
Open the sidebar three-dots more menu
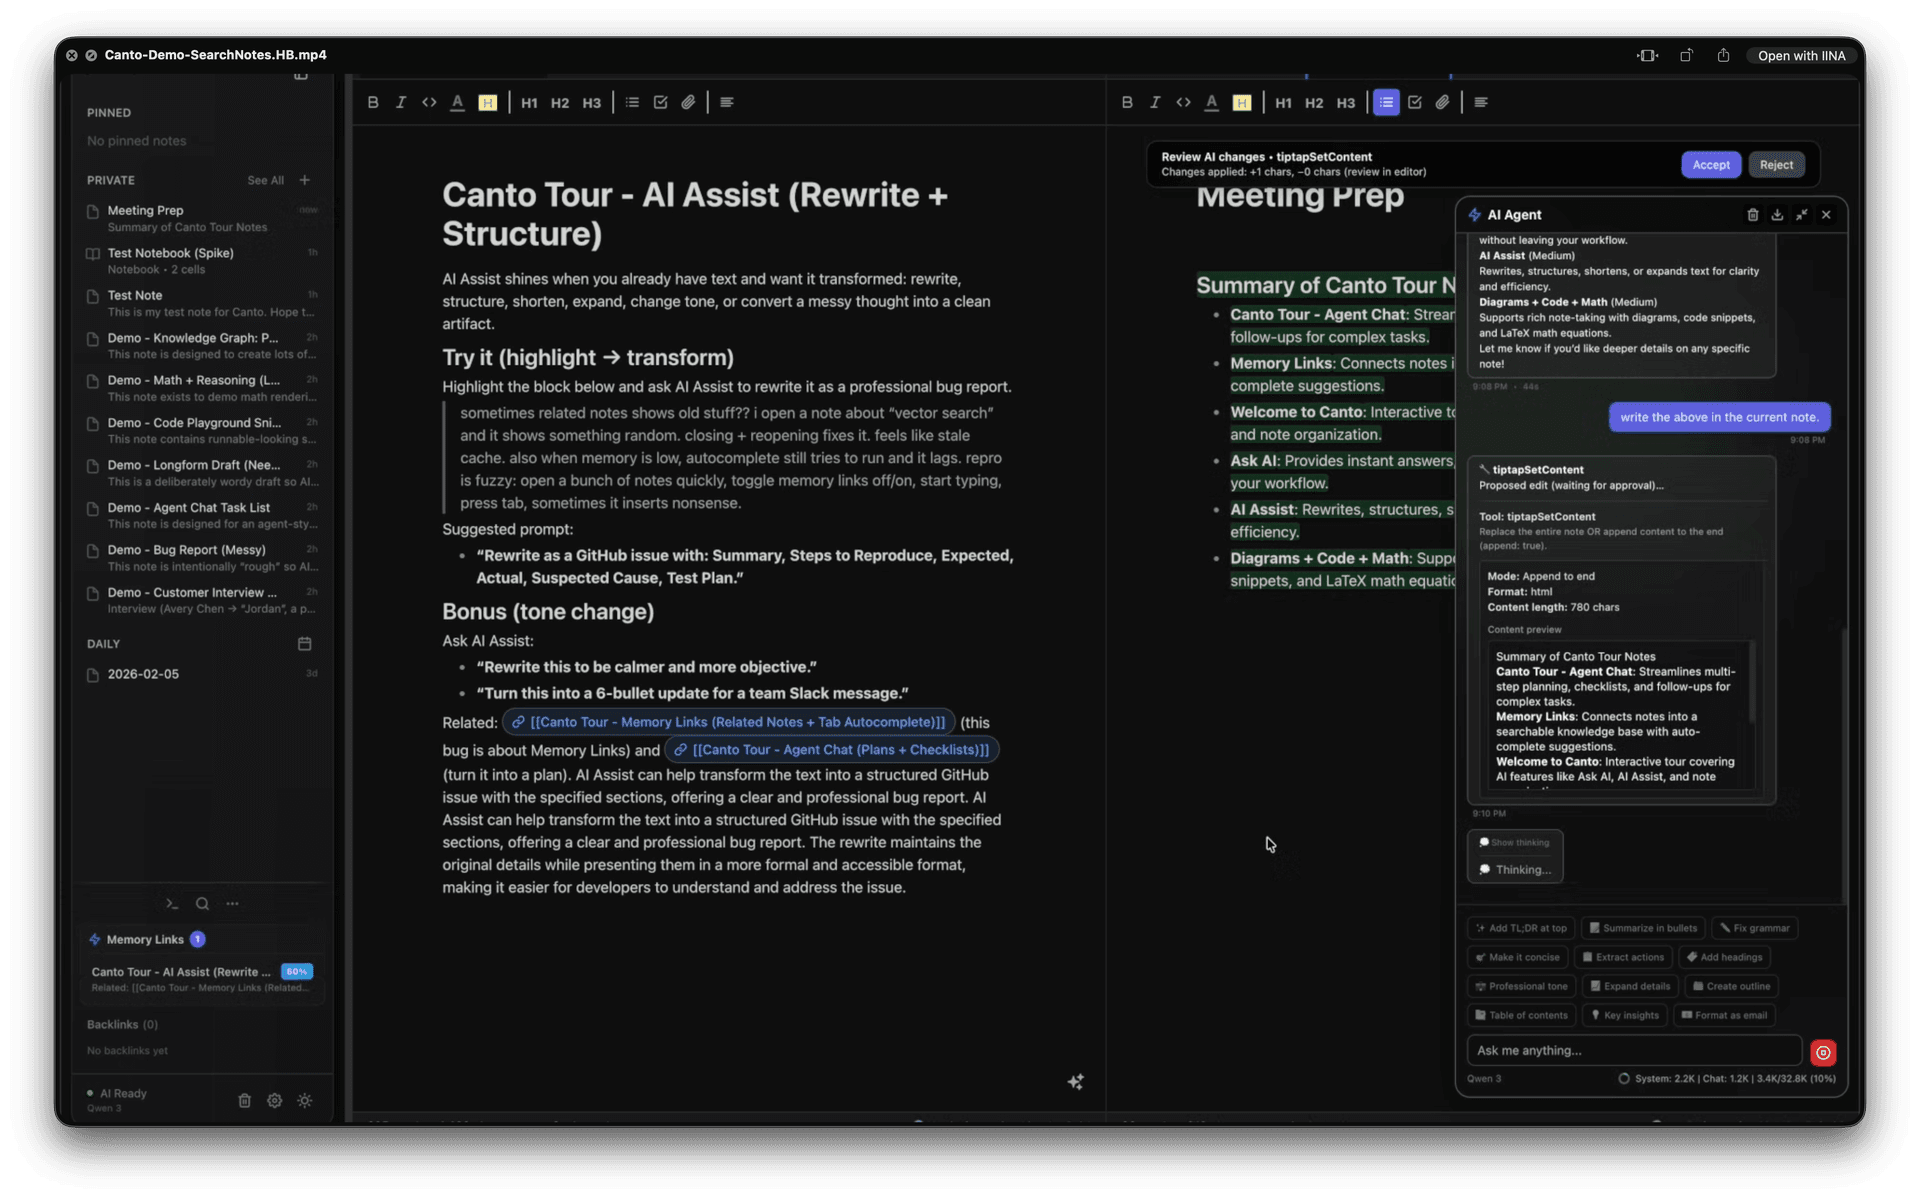tap(232, 904)
